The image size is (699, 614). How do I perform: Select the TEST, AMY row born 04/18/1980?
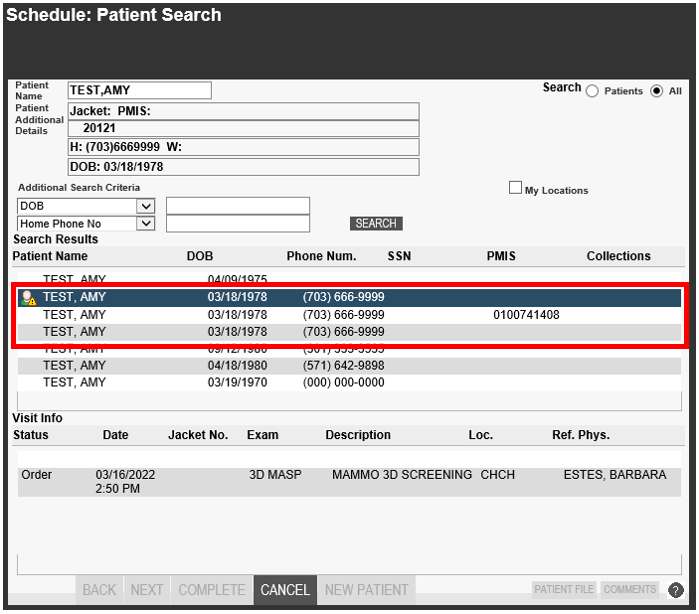click(349, 366)
